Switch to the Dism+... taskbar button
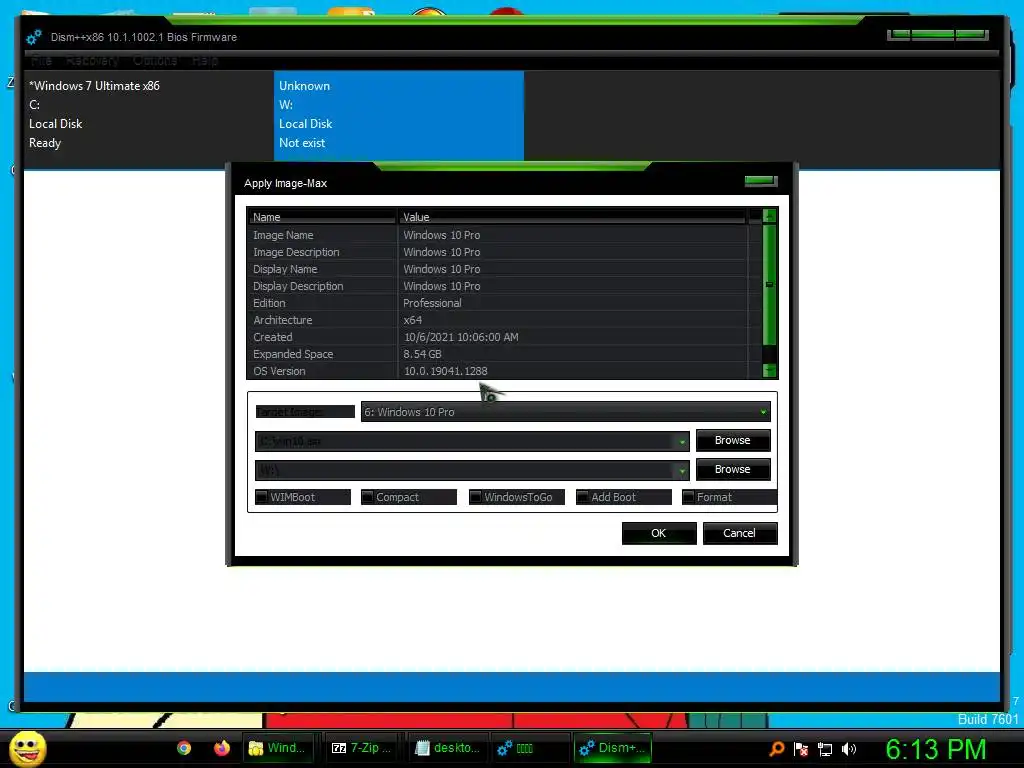Screen dimensions: 1024x768 [x=613, y=748]
